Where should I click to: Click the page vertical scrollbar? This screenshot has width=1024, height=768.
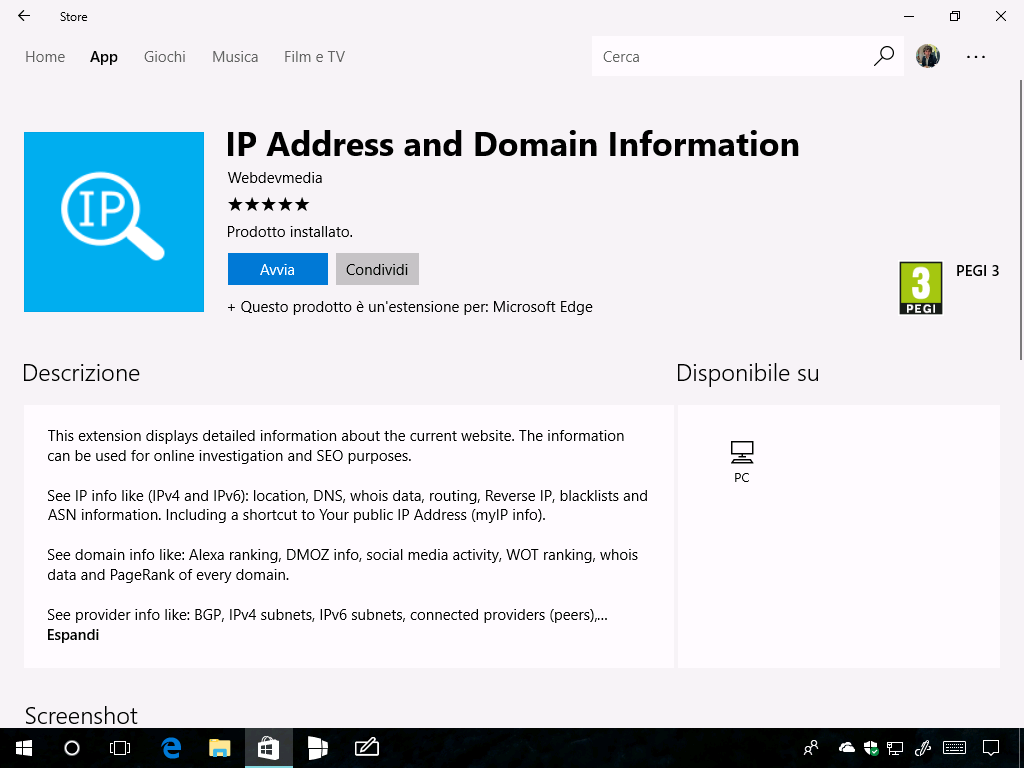pos(1021,219)
